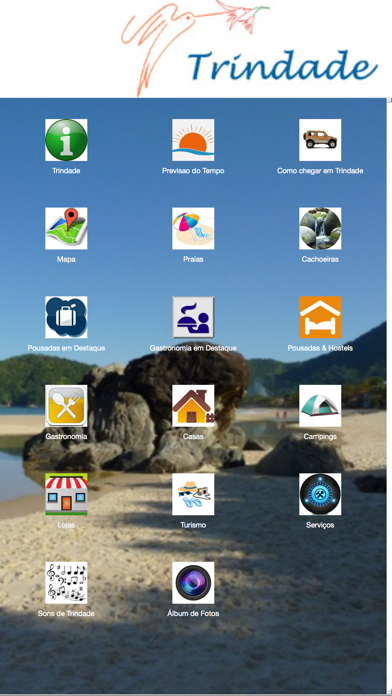Click the Previsao do Tempo label
Viewport: 392px width, 696px height.
click(x=193, y=170)
